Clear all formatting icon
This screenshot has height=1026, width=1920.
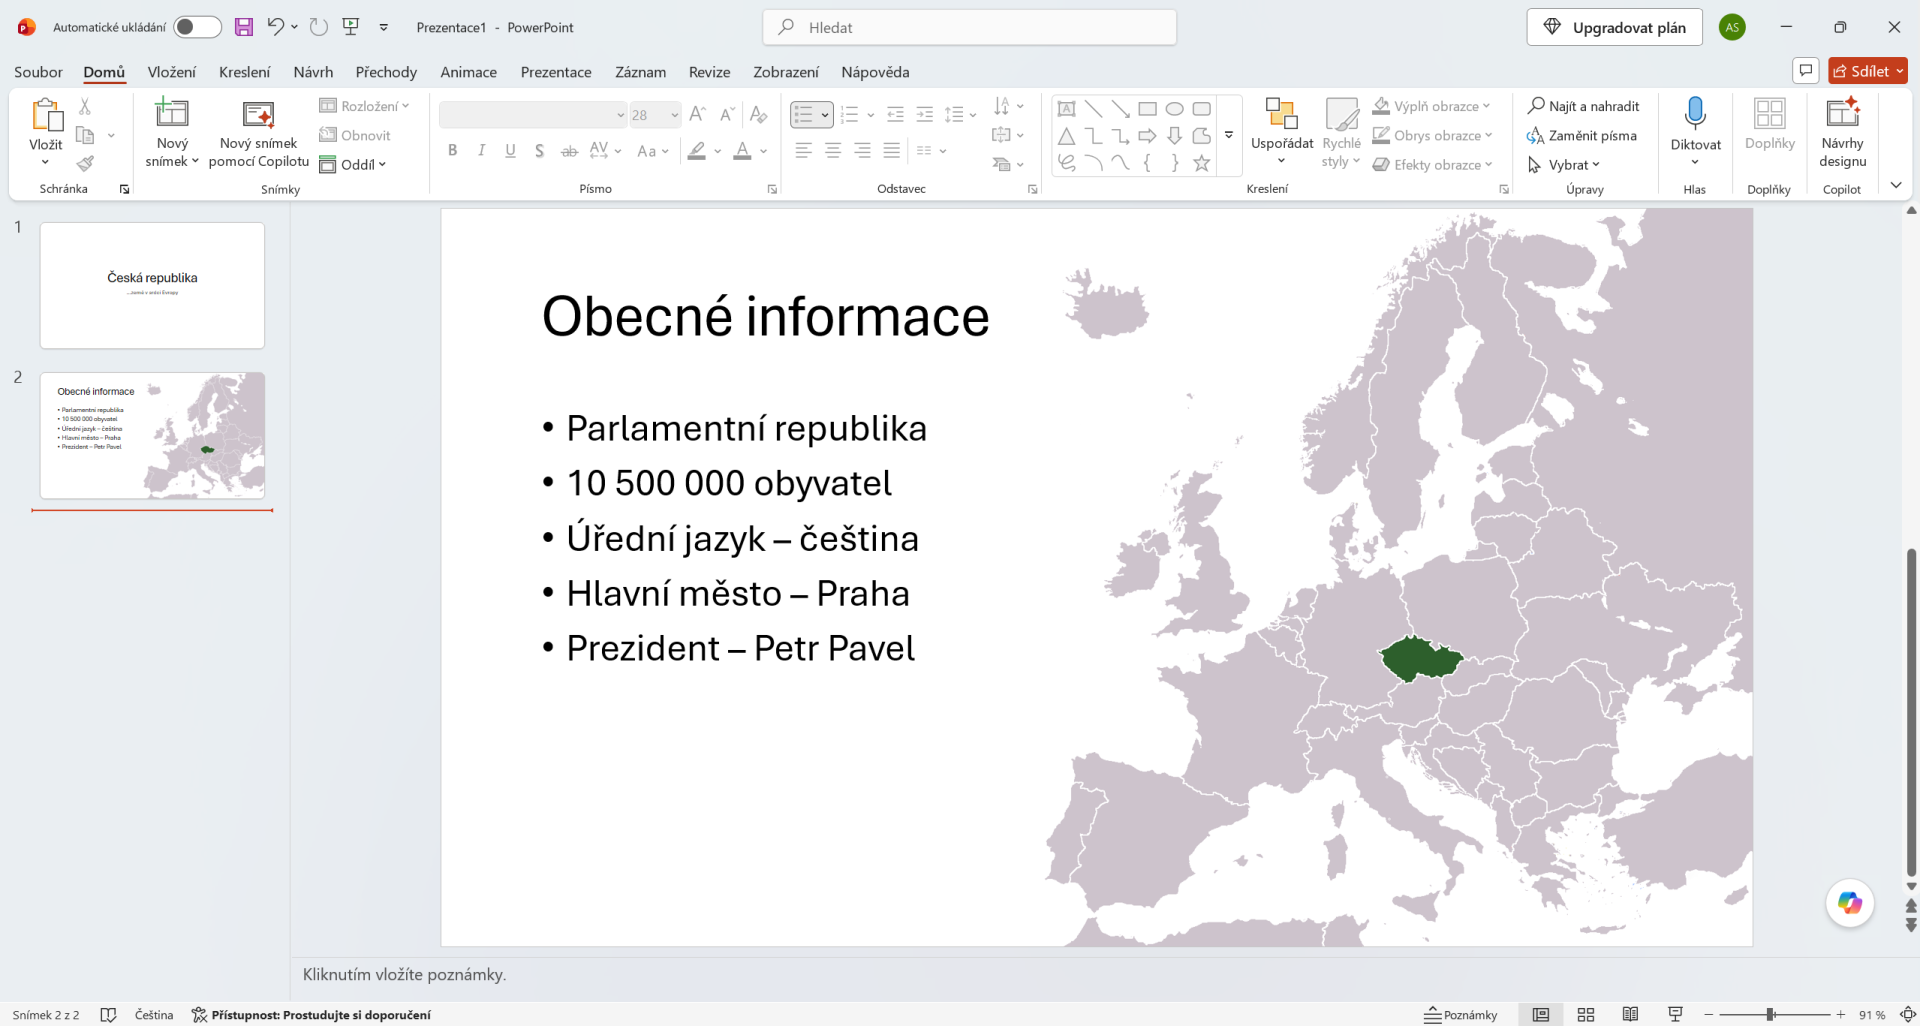point(759,114)
